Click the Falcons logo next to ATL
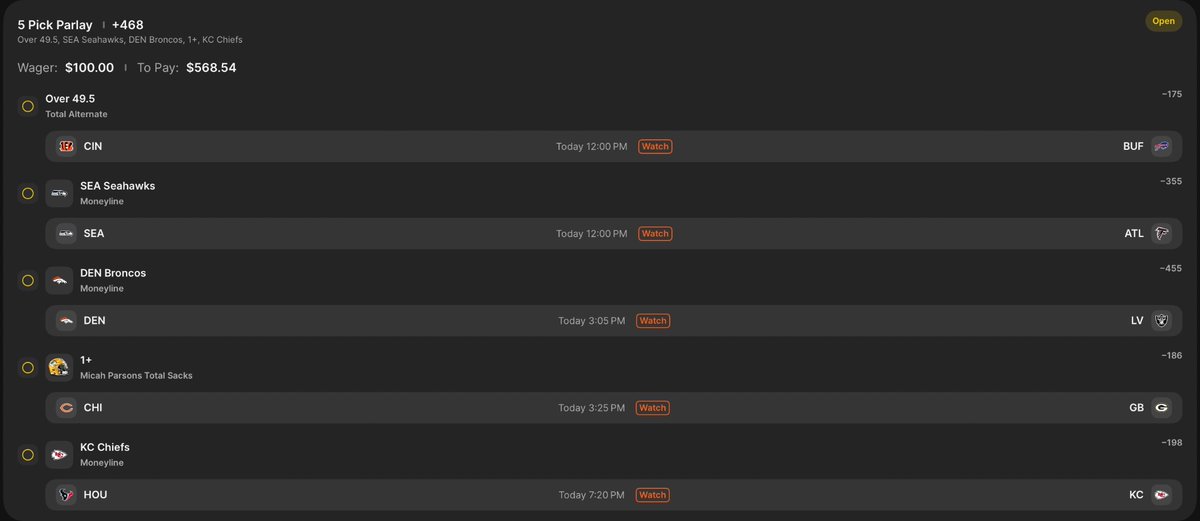Screen dimensions: 1200x521 pyautogui.click(x=1161, y=233)
